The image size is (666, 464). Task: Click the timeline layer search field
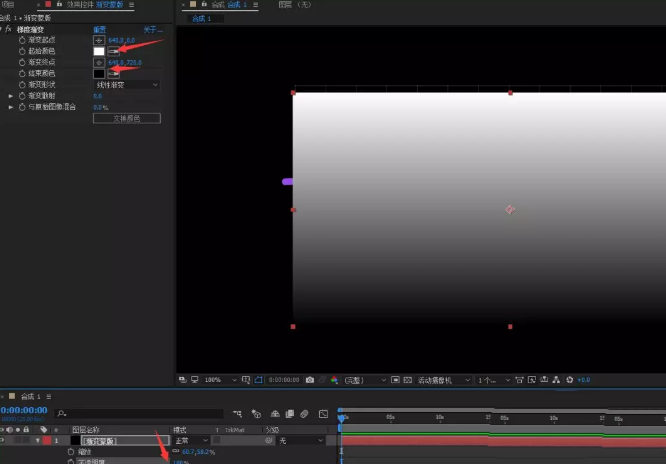[139, 413]
